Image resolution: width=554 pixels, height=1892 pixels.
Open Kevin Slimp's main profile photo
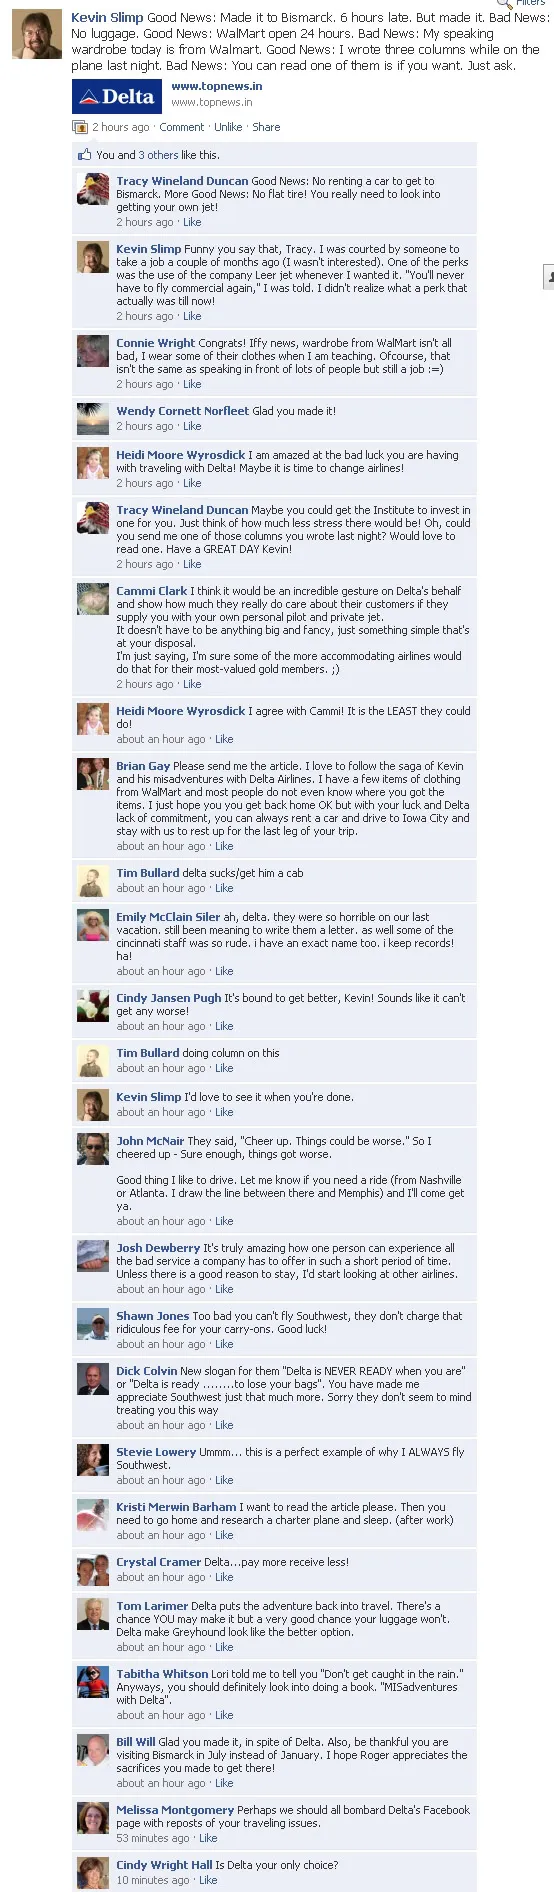pyautogui.click(x=37, y=35)
